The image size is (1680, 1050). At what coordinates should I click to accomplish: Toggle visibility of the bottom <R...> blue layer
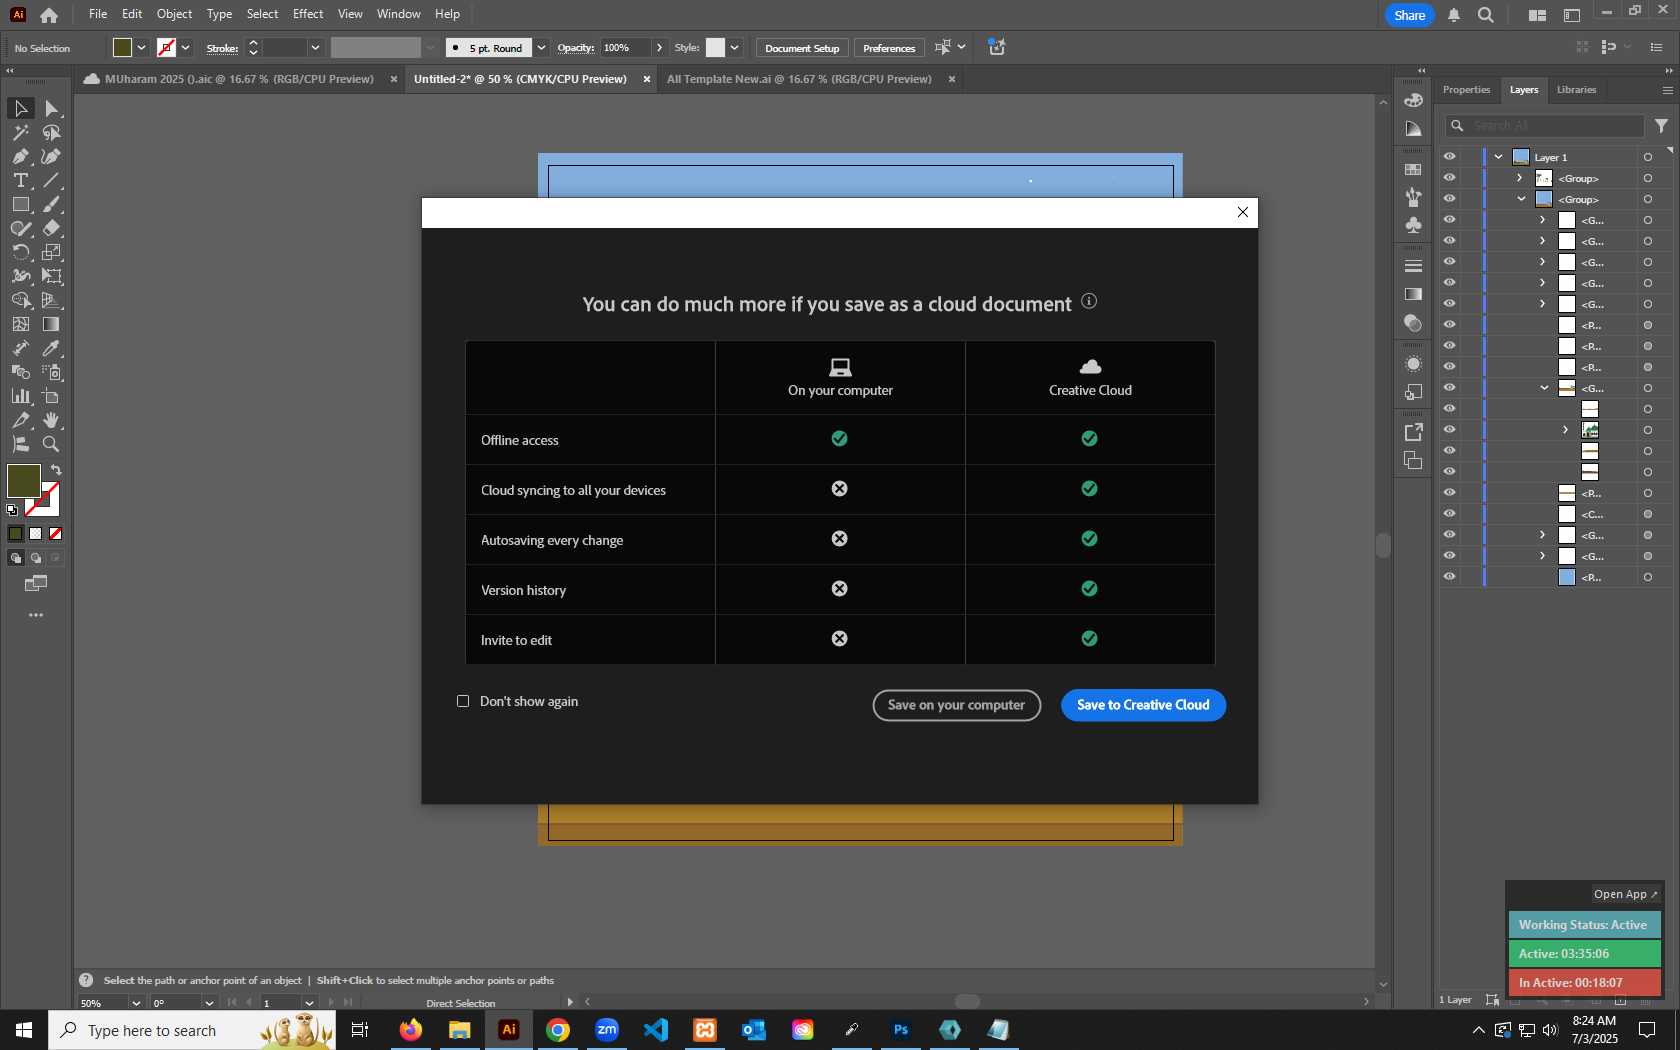click(1449, 577)
